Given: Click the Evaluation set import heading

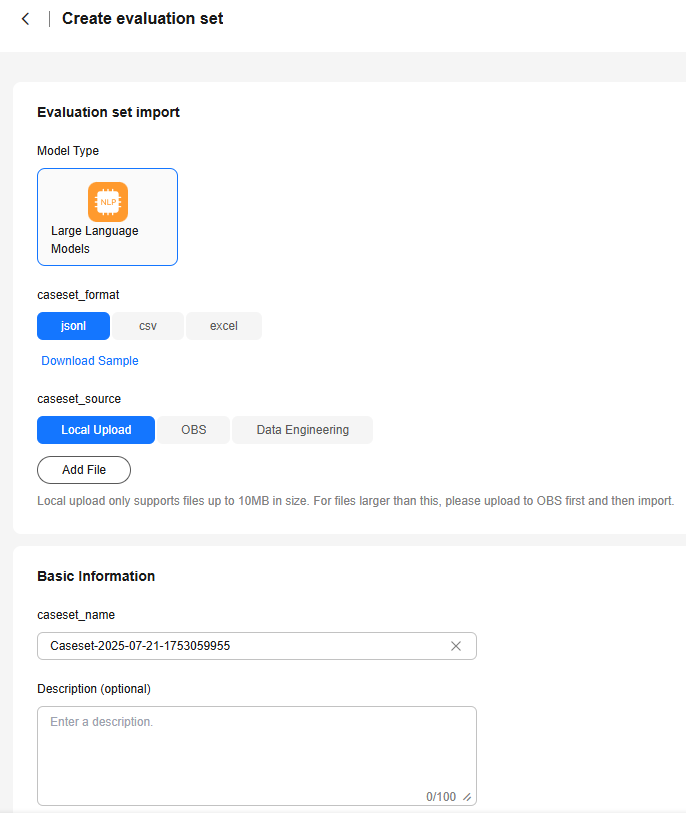Looking at the screenshot, I should tap(108, 112).
